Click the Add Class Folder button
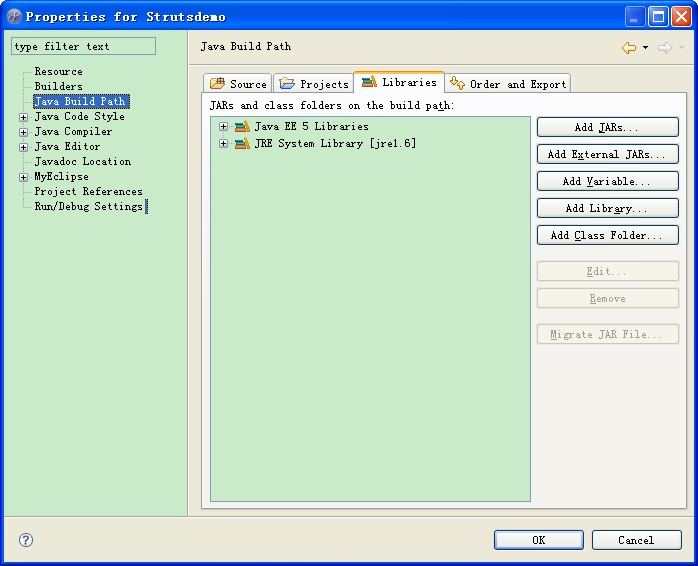Screen dimensions: 698x566 (x=608, y=235)
